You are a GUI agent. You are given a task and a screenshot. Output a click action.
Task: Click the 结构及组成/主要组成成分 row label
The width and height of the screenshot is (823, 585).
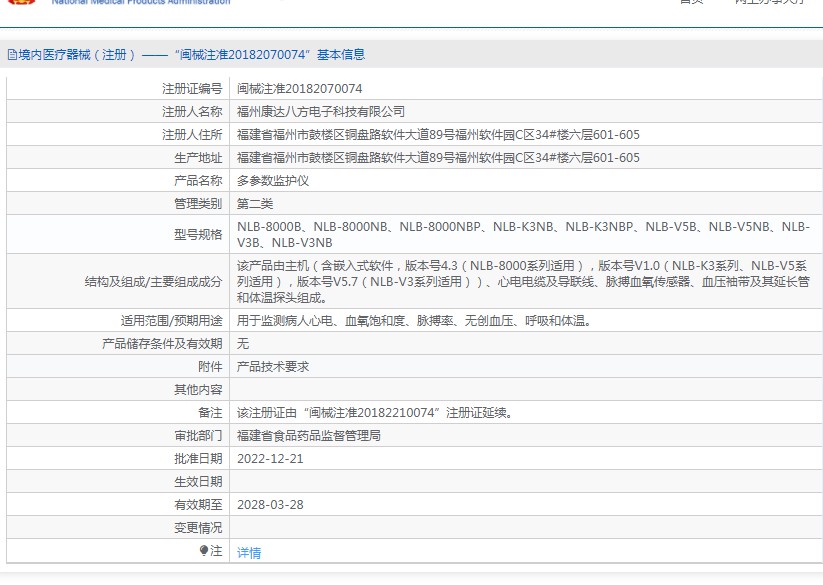click(x=153, y=282)
